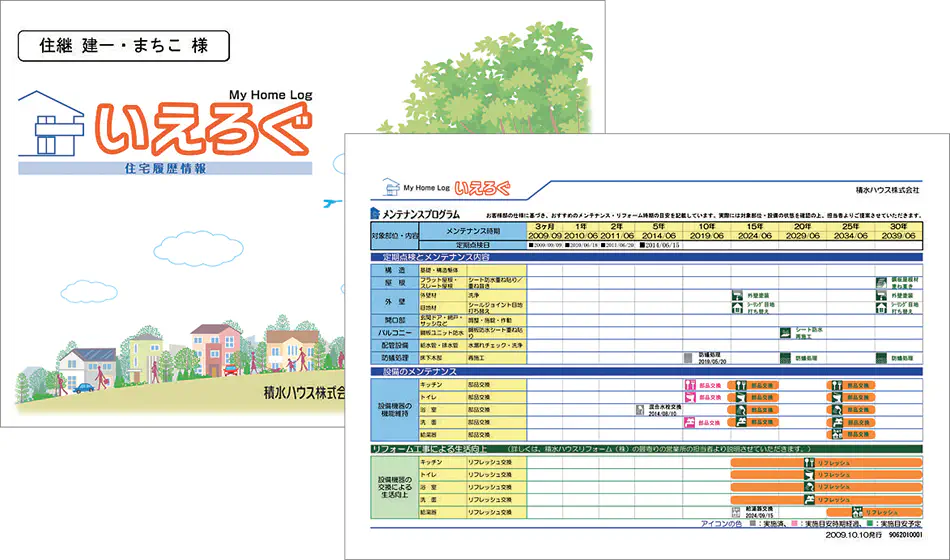950x560 pixels.
Task: Click the water heater リフレッシュ icon
Action: coord(857,512)
